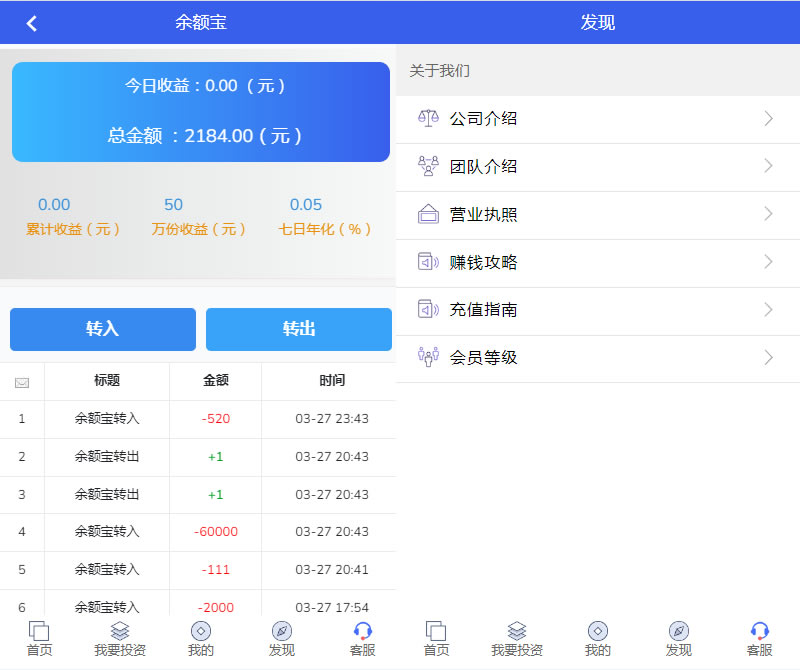This screenshot has width=800, height=670.
Task: Expand the 团队介绍 row chevron
Action: click(x=768, y=166)
